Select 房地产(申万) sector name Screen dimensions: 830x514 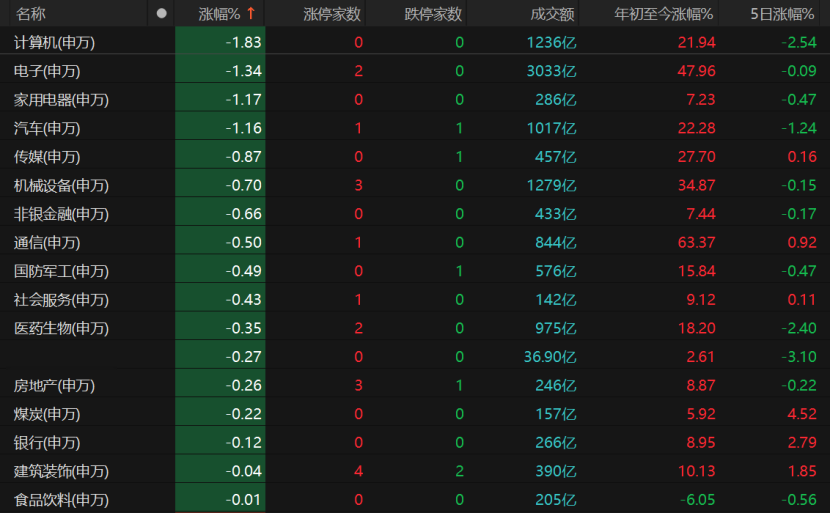point(55,385)
